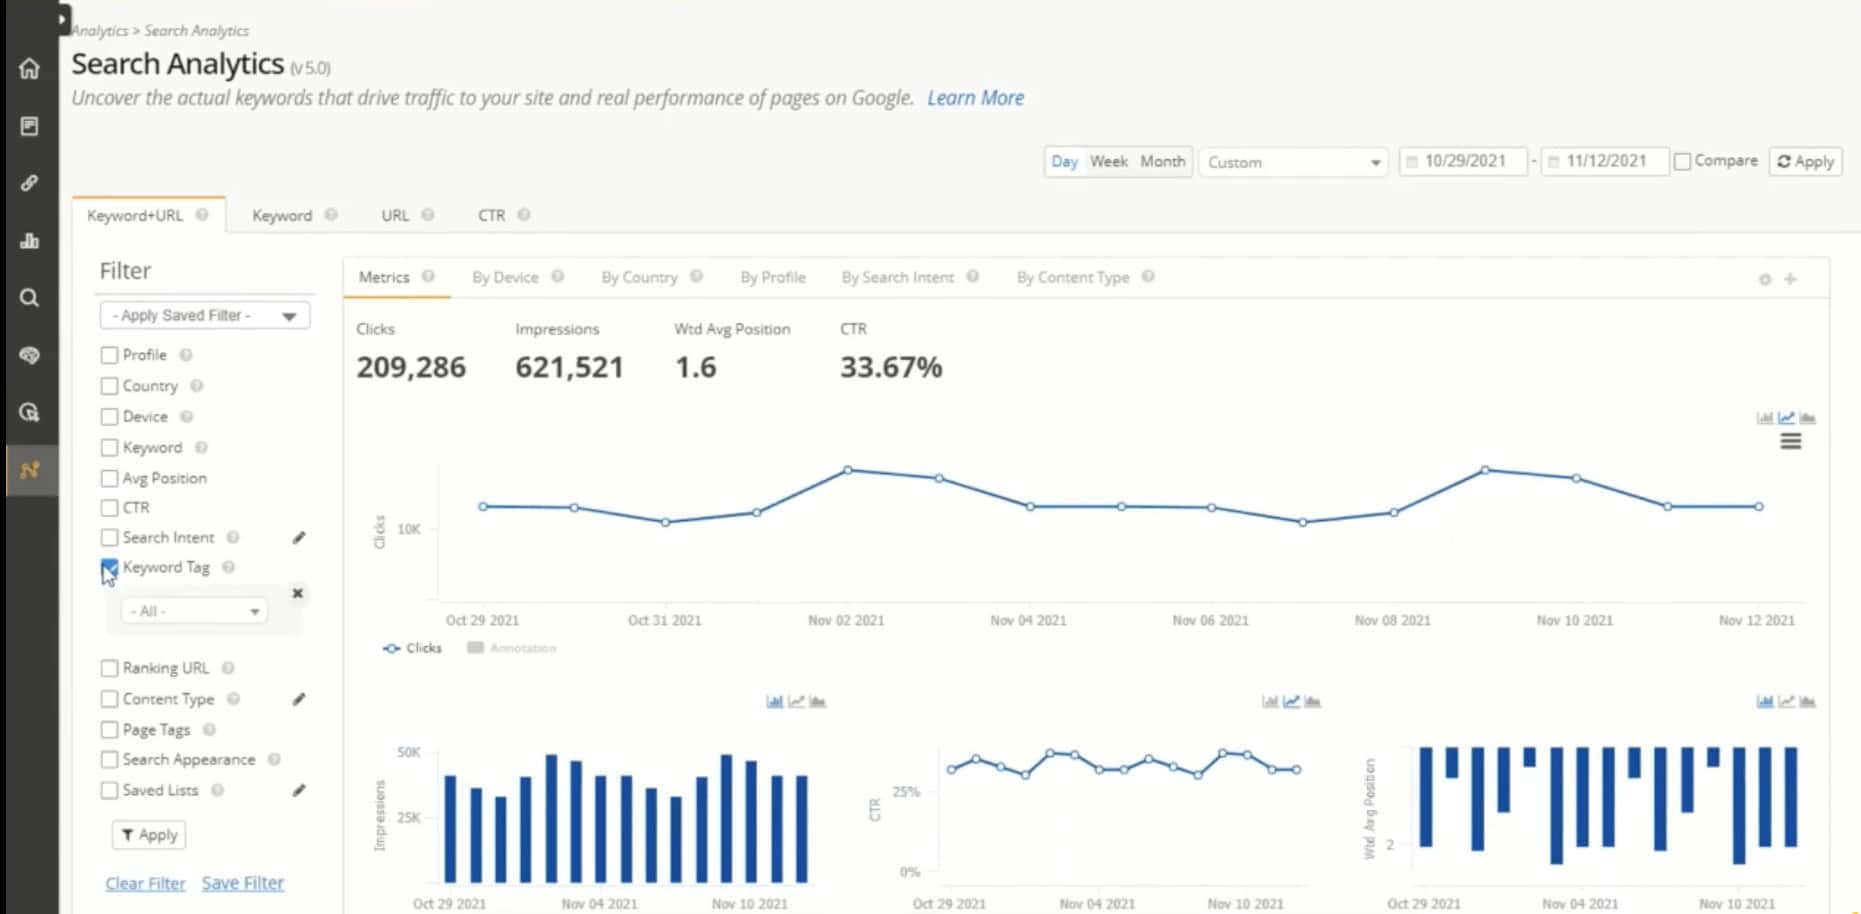The width and height of the screenshot is (1861, 914).
Task: Click the help icon beside Profile filter
Action: [186, 355]
